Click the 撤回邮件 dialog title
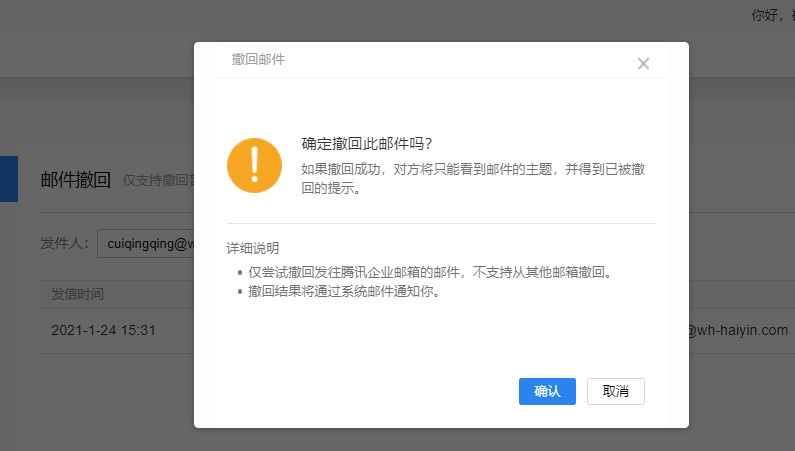The width and height of the screenshot is (795, 451). coord(258,60)
